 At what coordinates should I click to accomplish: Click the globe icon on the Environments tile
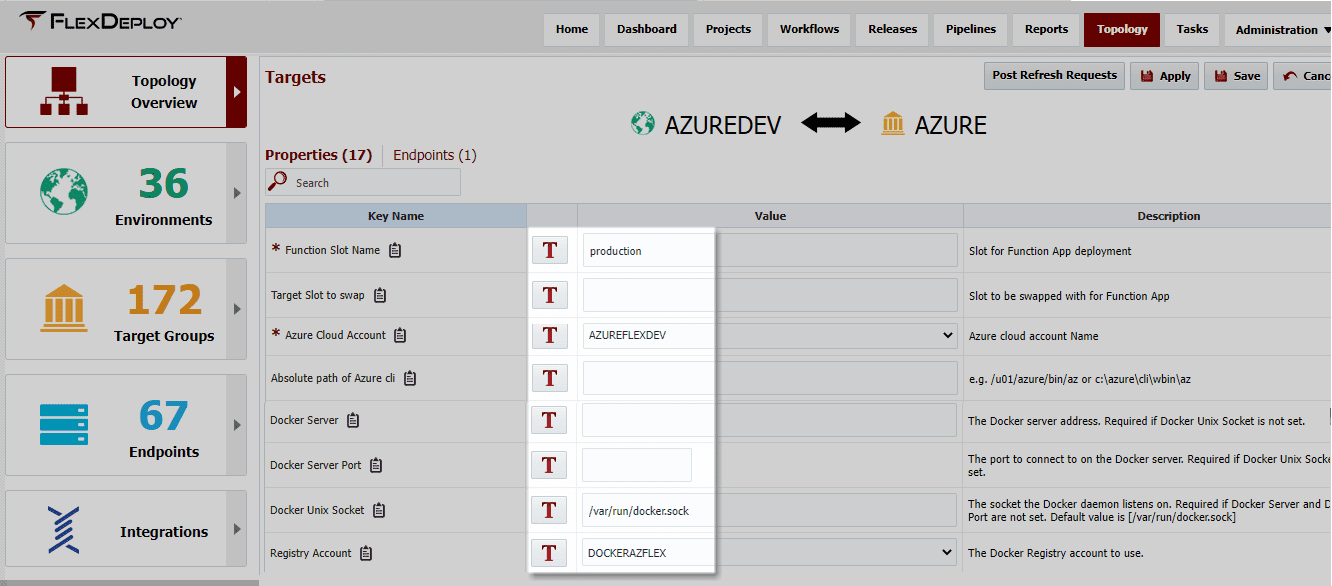coord(64,190)
